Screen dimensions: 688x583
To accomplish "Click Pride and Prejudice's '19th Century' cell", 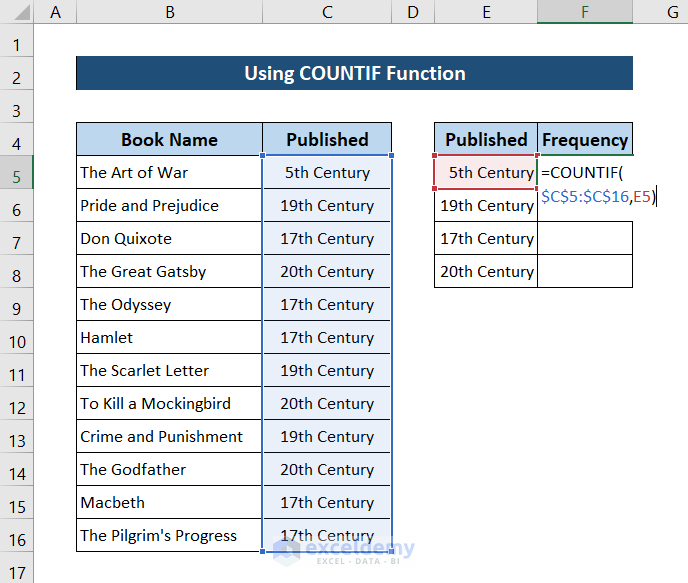I will 327,205.
